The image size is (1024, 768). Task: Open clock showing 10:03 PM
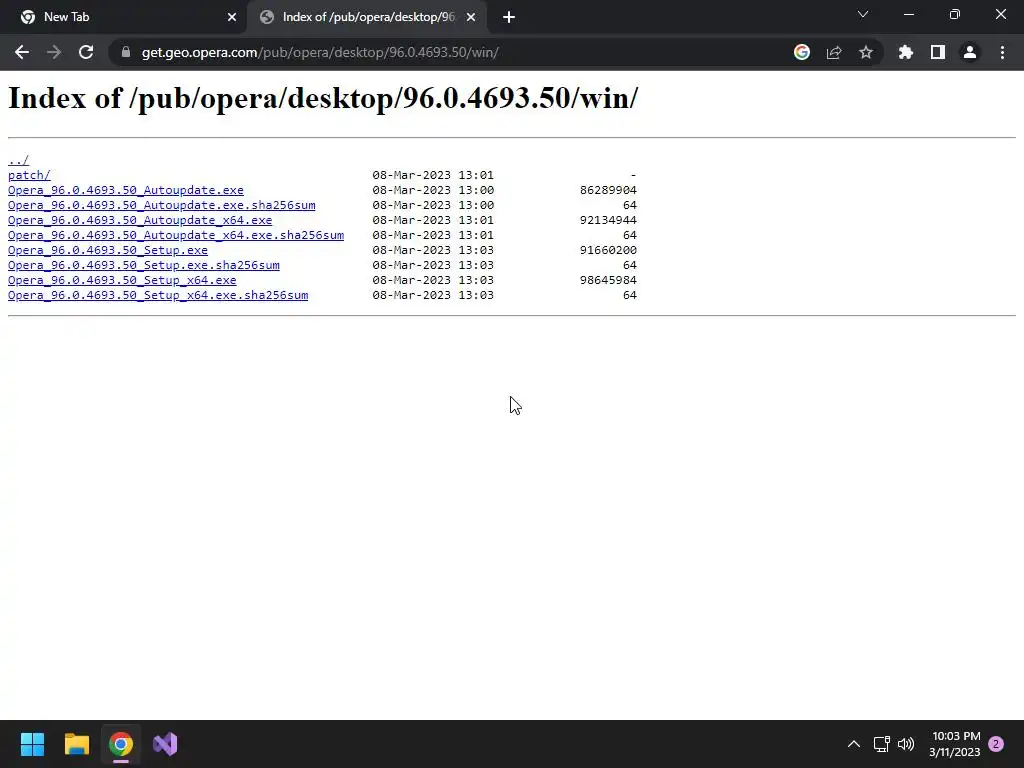[x=955, y=744]
